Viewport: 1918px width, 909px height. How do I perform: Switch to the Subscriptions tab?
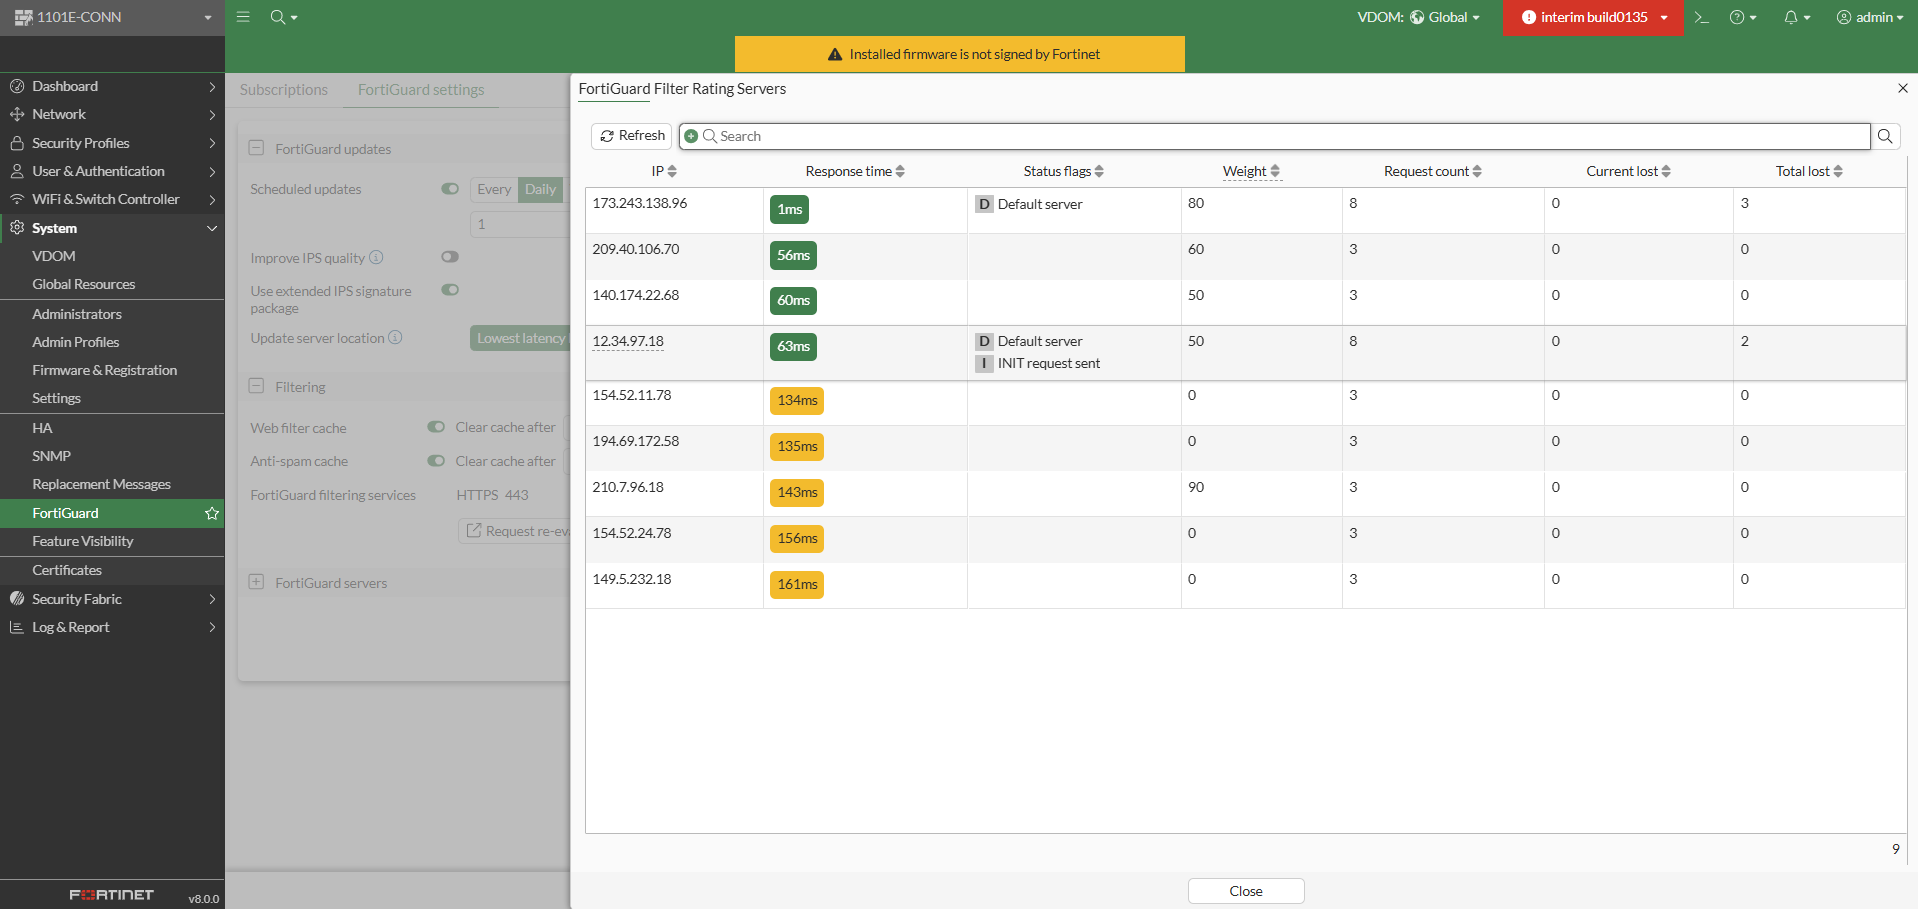[x=284, y=90]
